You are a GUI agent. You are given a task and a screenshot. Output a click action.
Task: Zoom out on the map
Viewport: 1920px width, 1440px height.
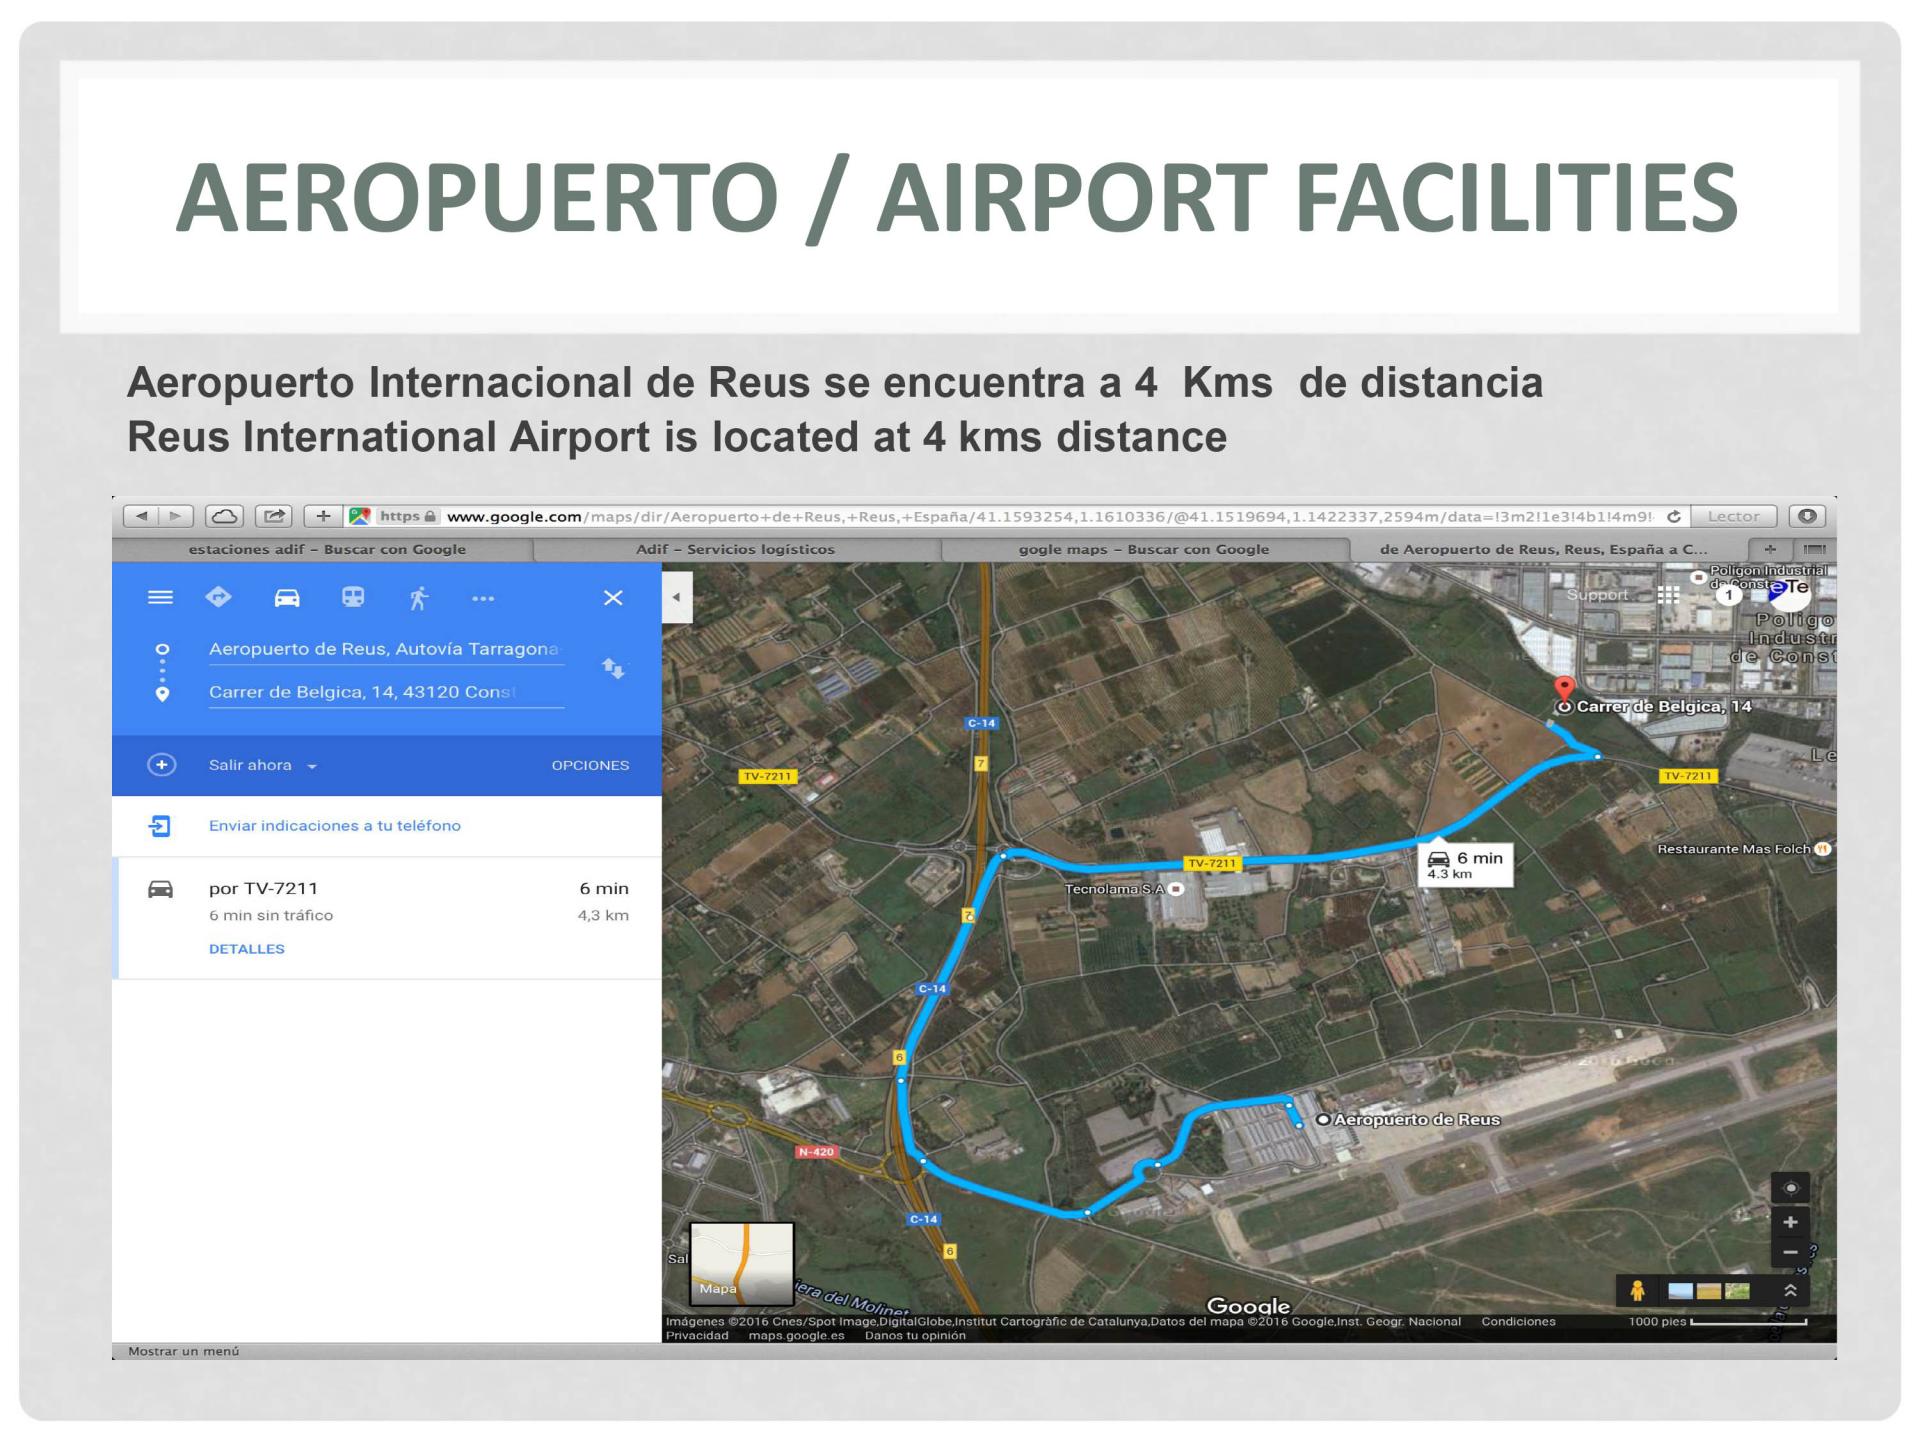[x=1790, y=1252]
